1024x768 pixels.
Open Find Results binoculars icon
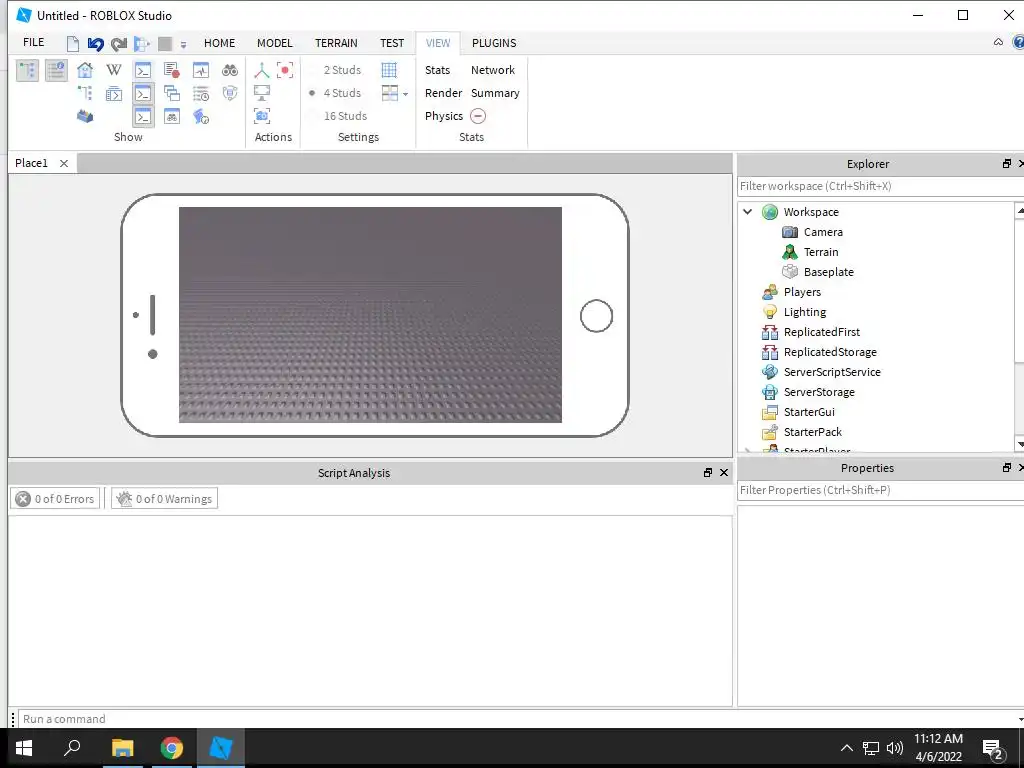(x=230, y=70)
